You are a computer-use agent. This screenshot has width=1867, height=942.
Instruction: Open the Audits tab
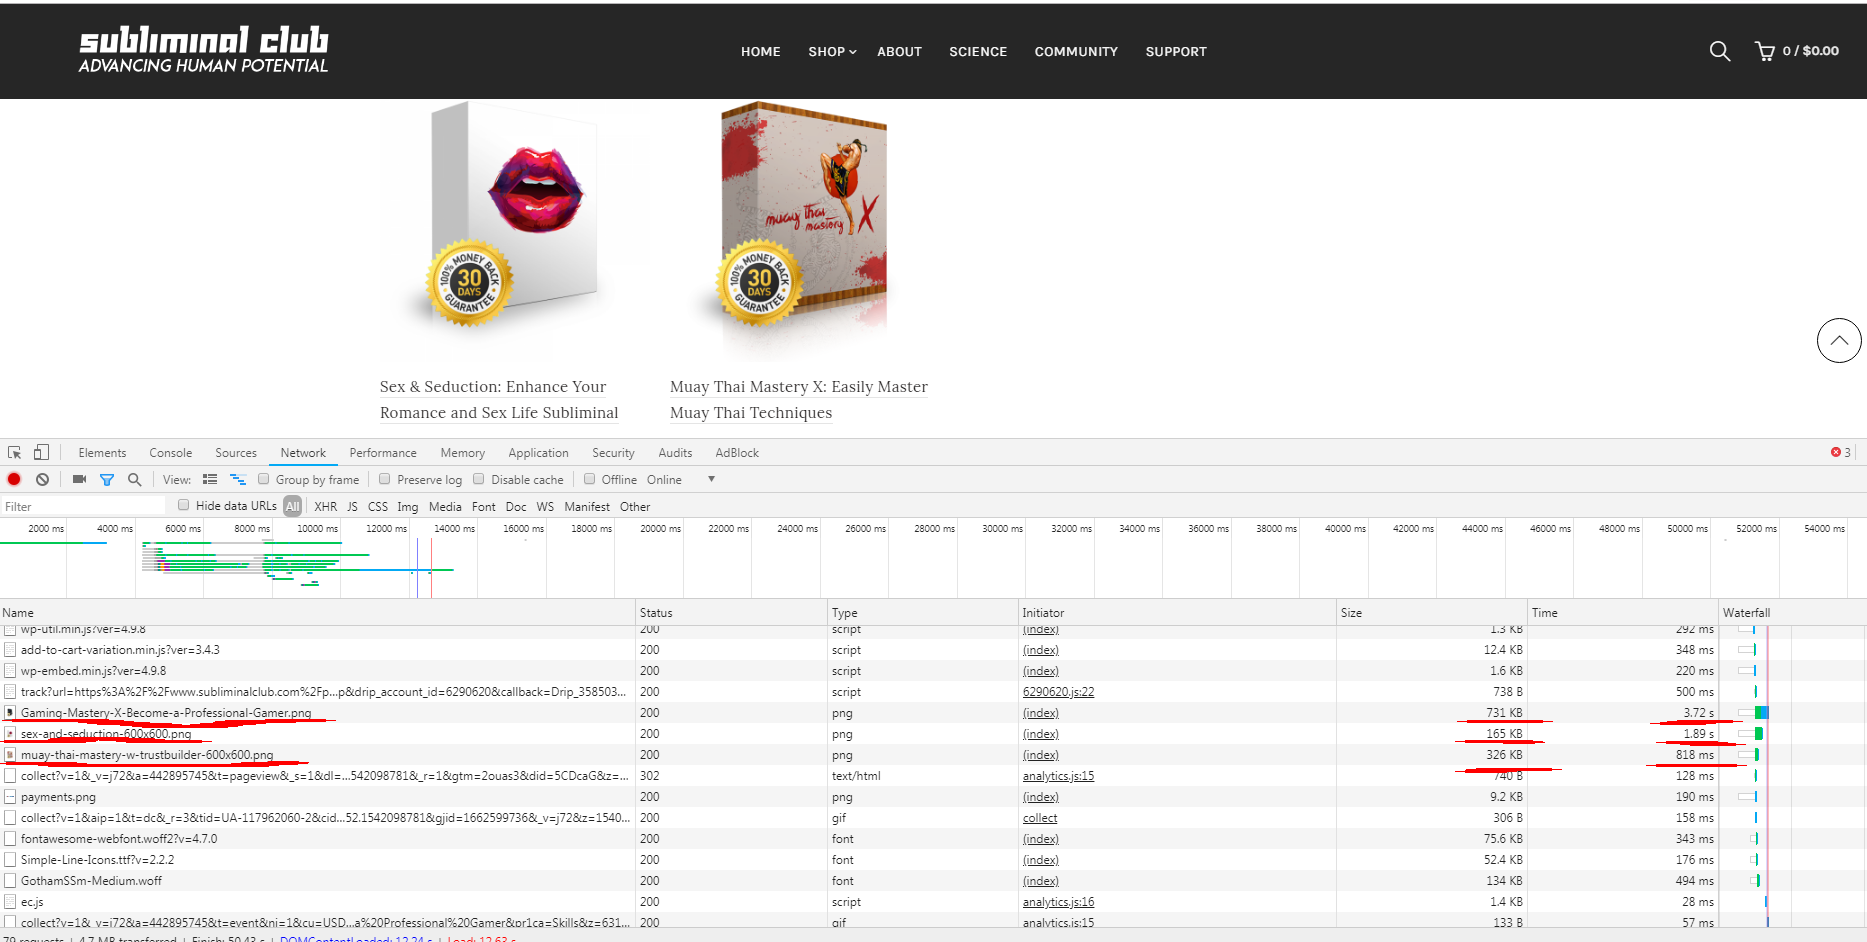[x=675, y=453]
